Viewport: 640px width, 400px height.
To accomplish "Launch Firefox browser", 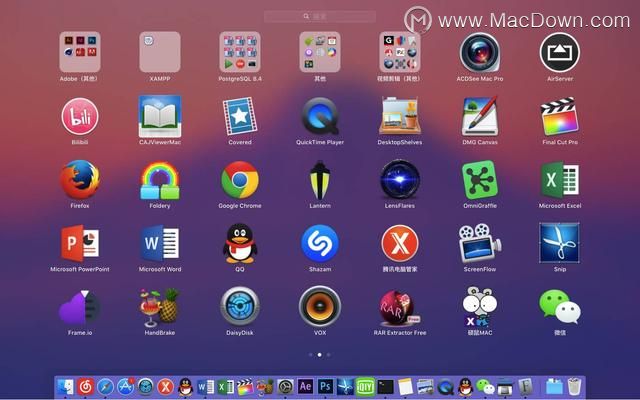I will (80, 180).
